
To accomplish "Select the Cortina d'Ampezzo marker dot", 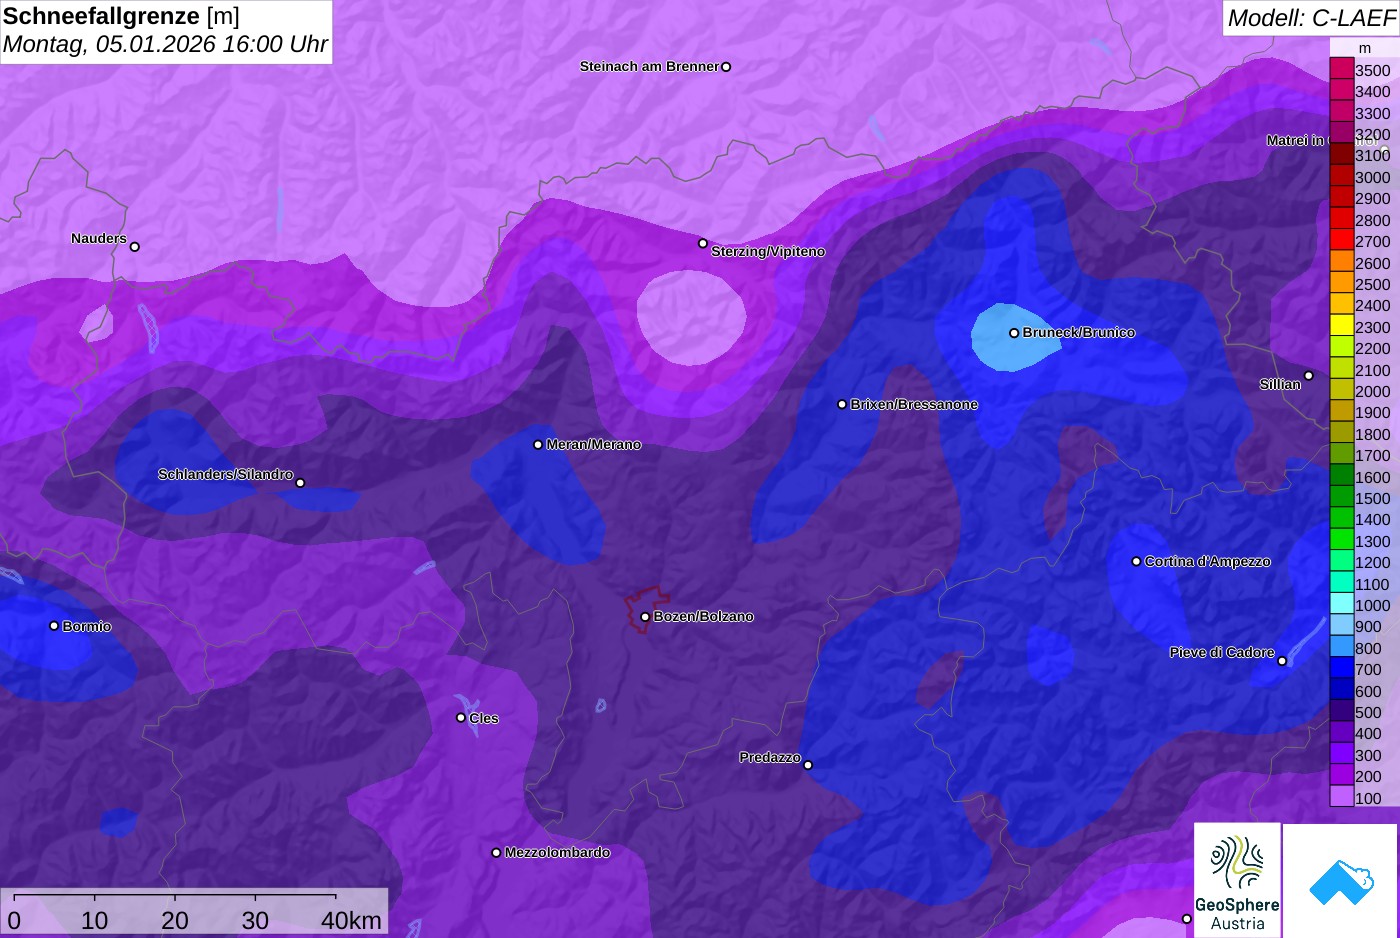I will click(1136, 562).
